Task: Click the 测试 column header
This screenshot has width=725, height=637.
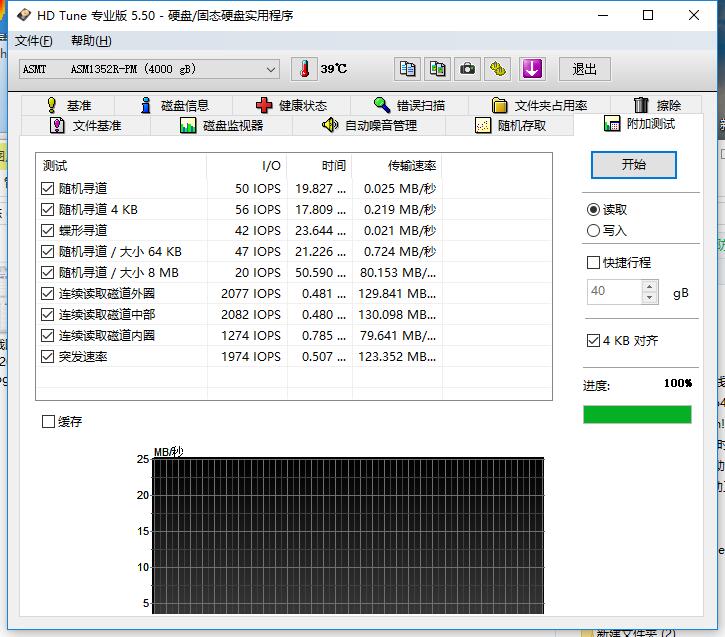Action: click(x=121, y=165)
